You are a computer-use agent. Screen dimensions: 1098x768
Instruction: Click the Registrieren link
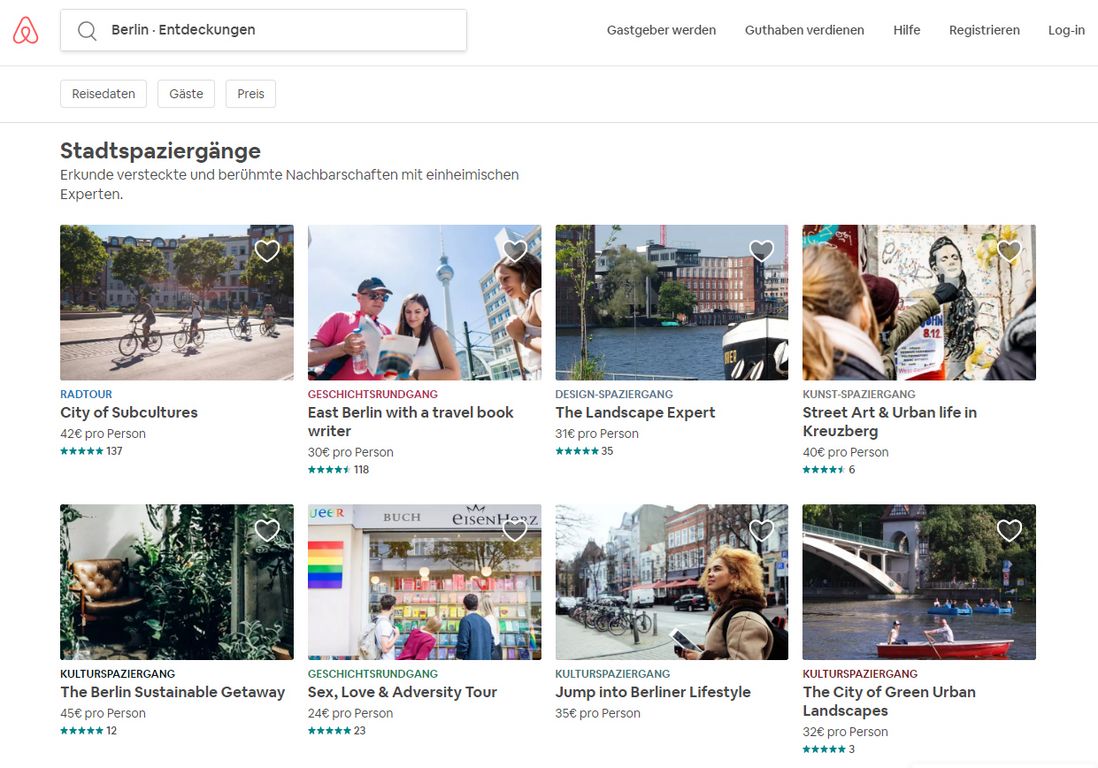[984, 30]
